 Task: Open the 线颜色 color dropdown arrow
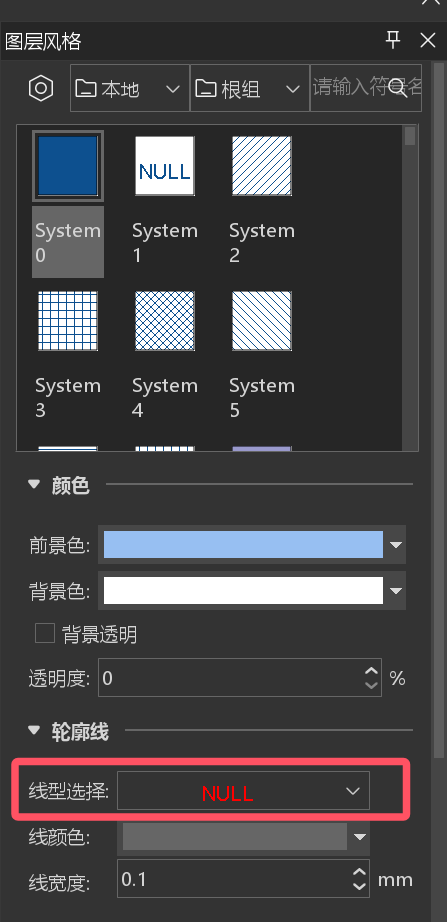[359, 837]
